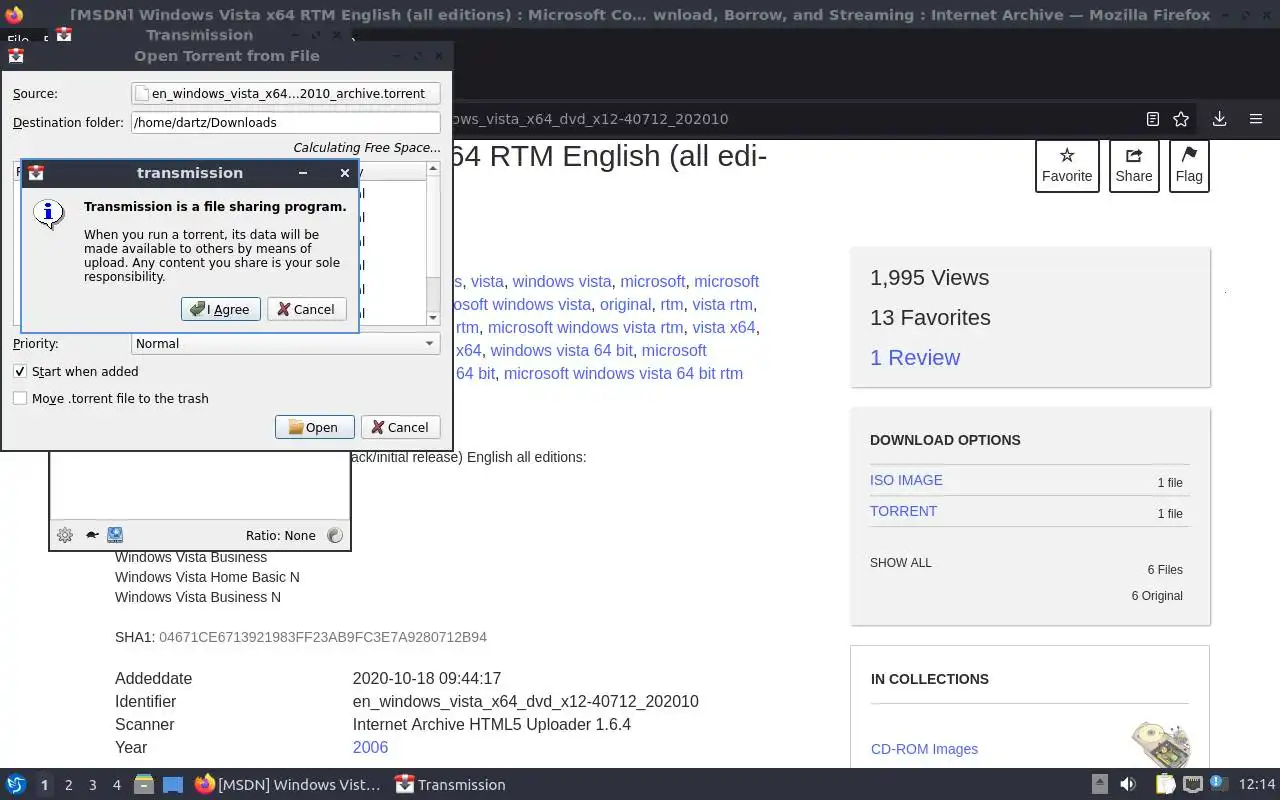Switch to workspace 3
Screen dimensions: 1280x800
tap(92, 785)
